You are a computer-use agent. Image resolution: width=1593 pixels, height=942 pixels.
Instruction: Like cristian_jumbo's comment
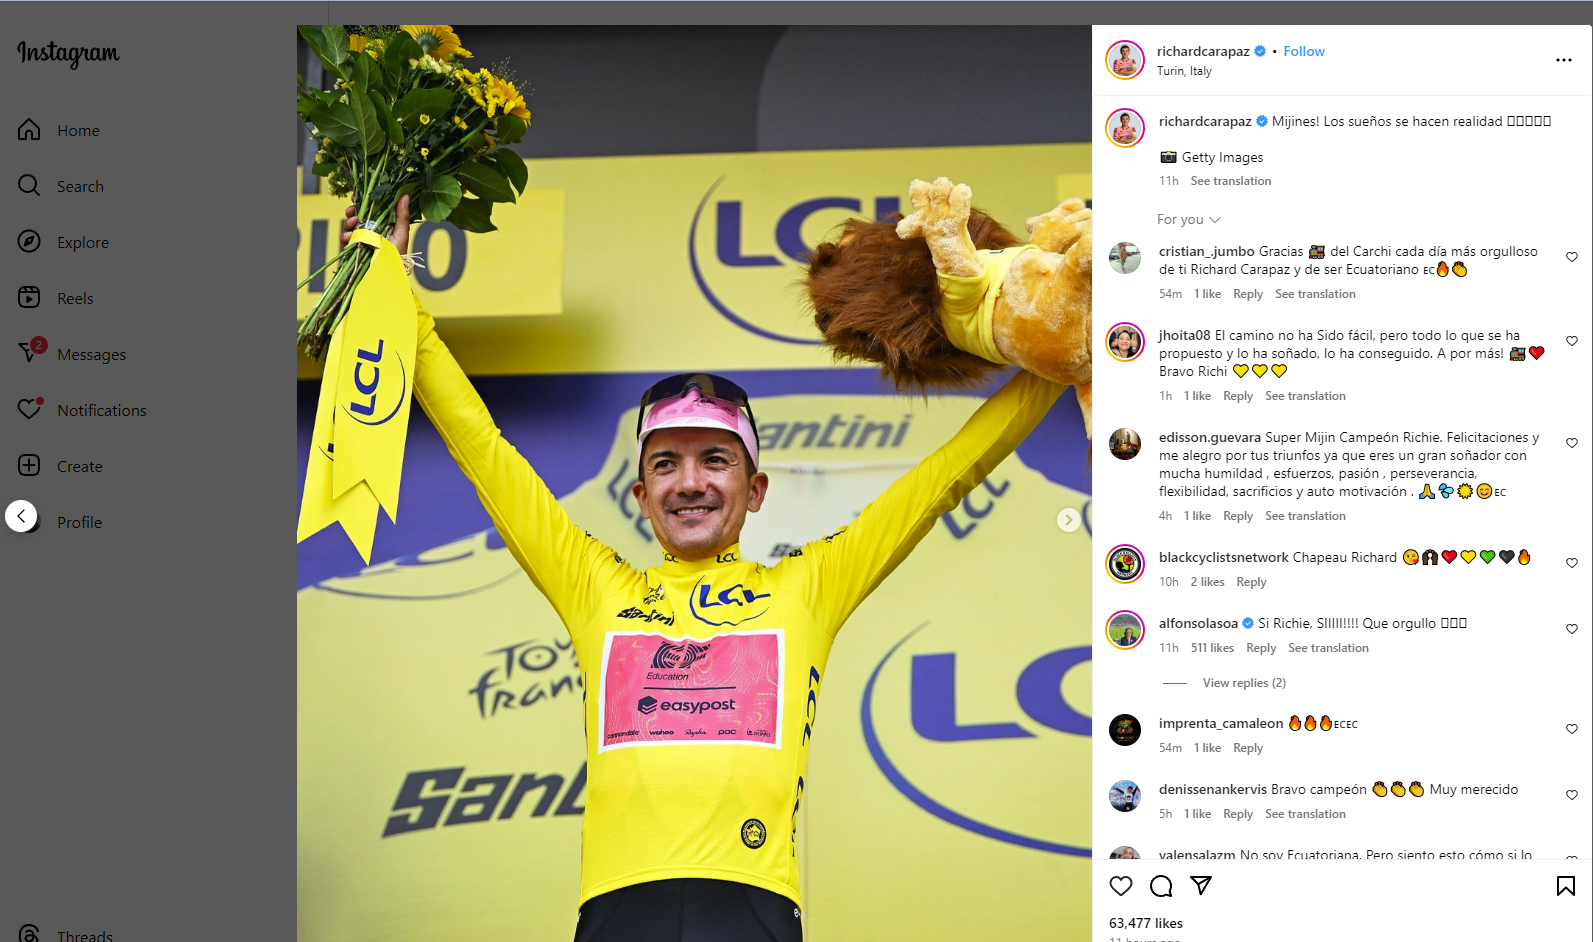[x=1572, y=257]
